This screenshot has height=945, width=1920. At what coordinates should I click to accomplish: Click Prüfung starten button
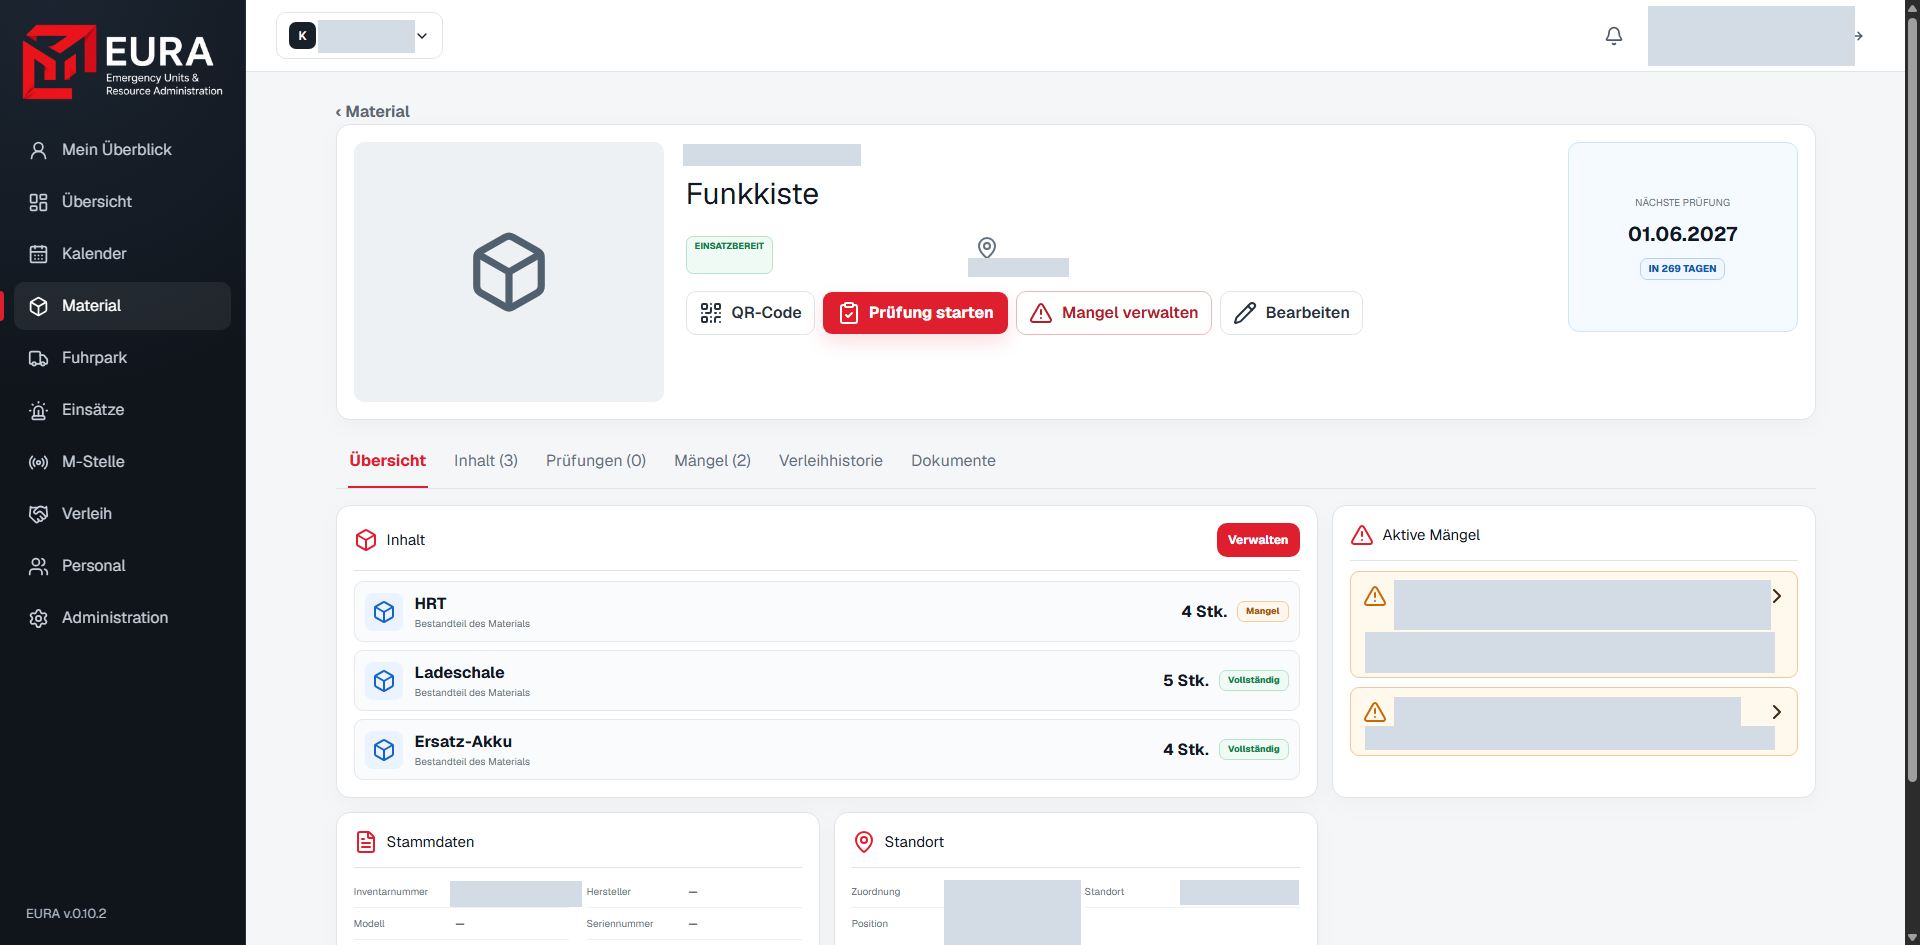click(915, 313)
